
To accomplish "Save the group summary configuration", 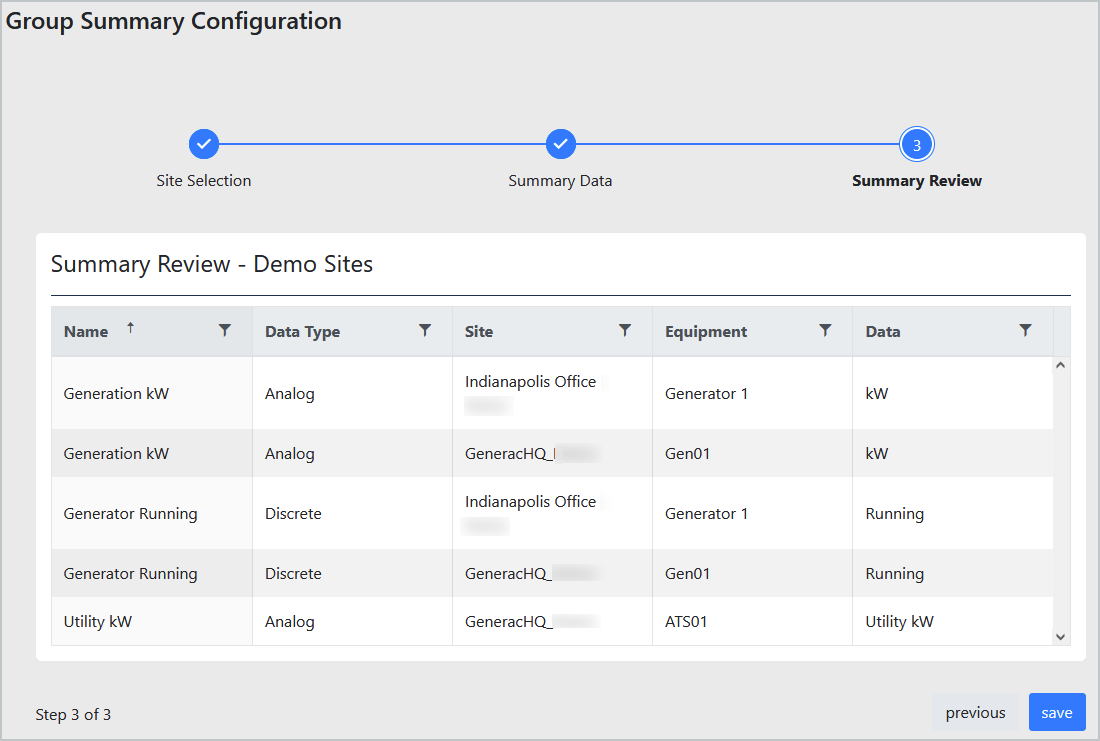I will [1057, 712].
